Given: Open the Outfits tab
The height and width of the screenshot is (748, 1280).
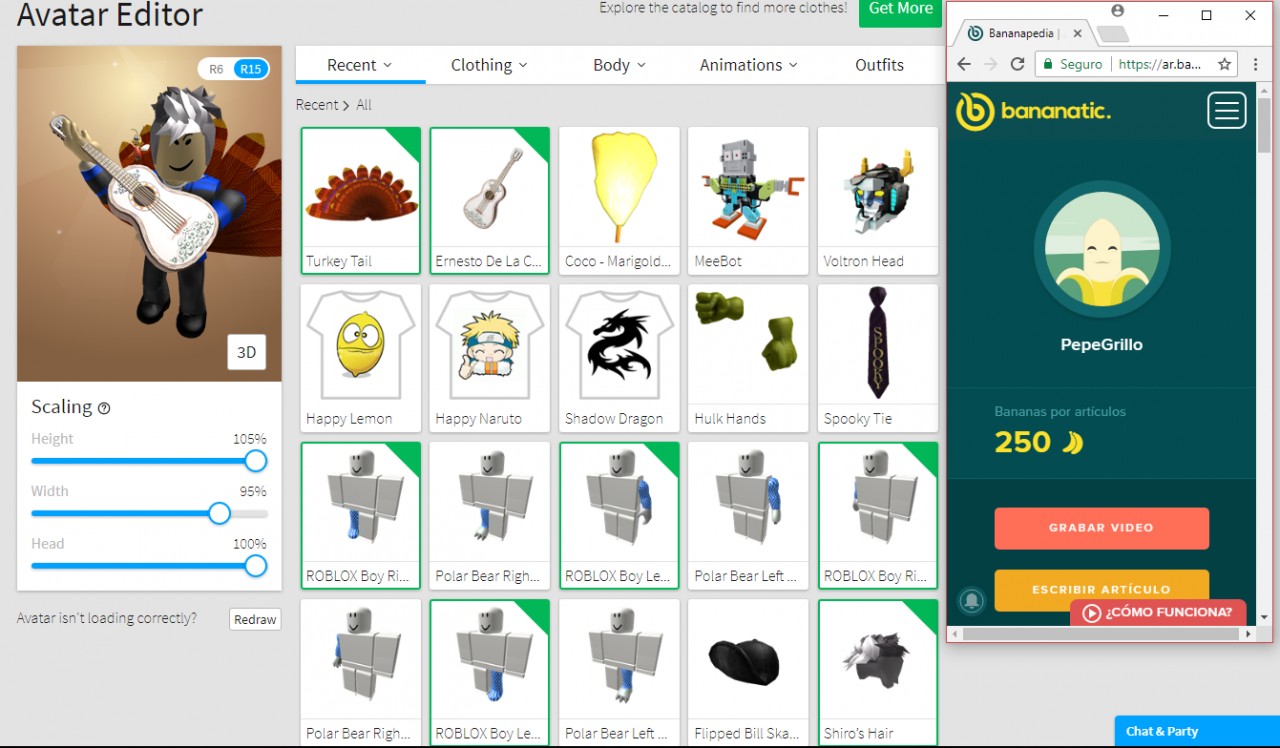Looking at the screenshot, I should pos(879,65).
